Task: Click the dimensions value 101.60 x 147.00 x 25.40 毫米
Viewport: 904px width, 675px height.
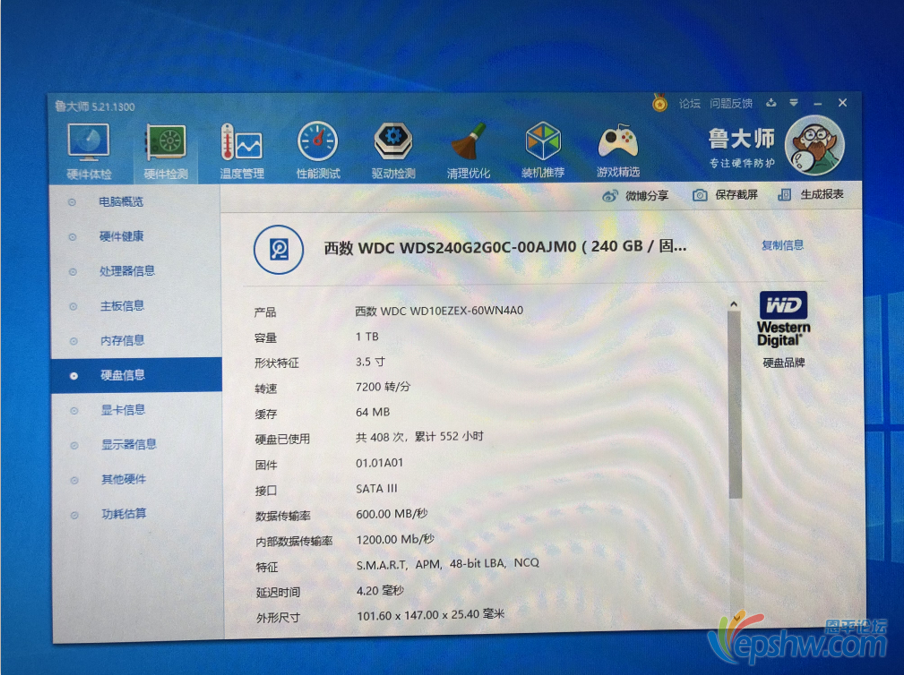Action: tap(430, 615)
